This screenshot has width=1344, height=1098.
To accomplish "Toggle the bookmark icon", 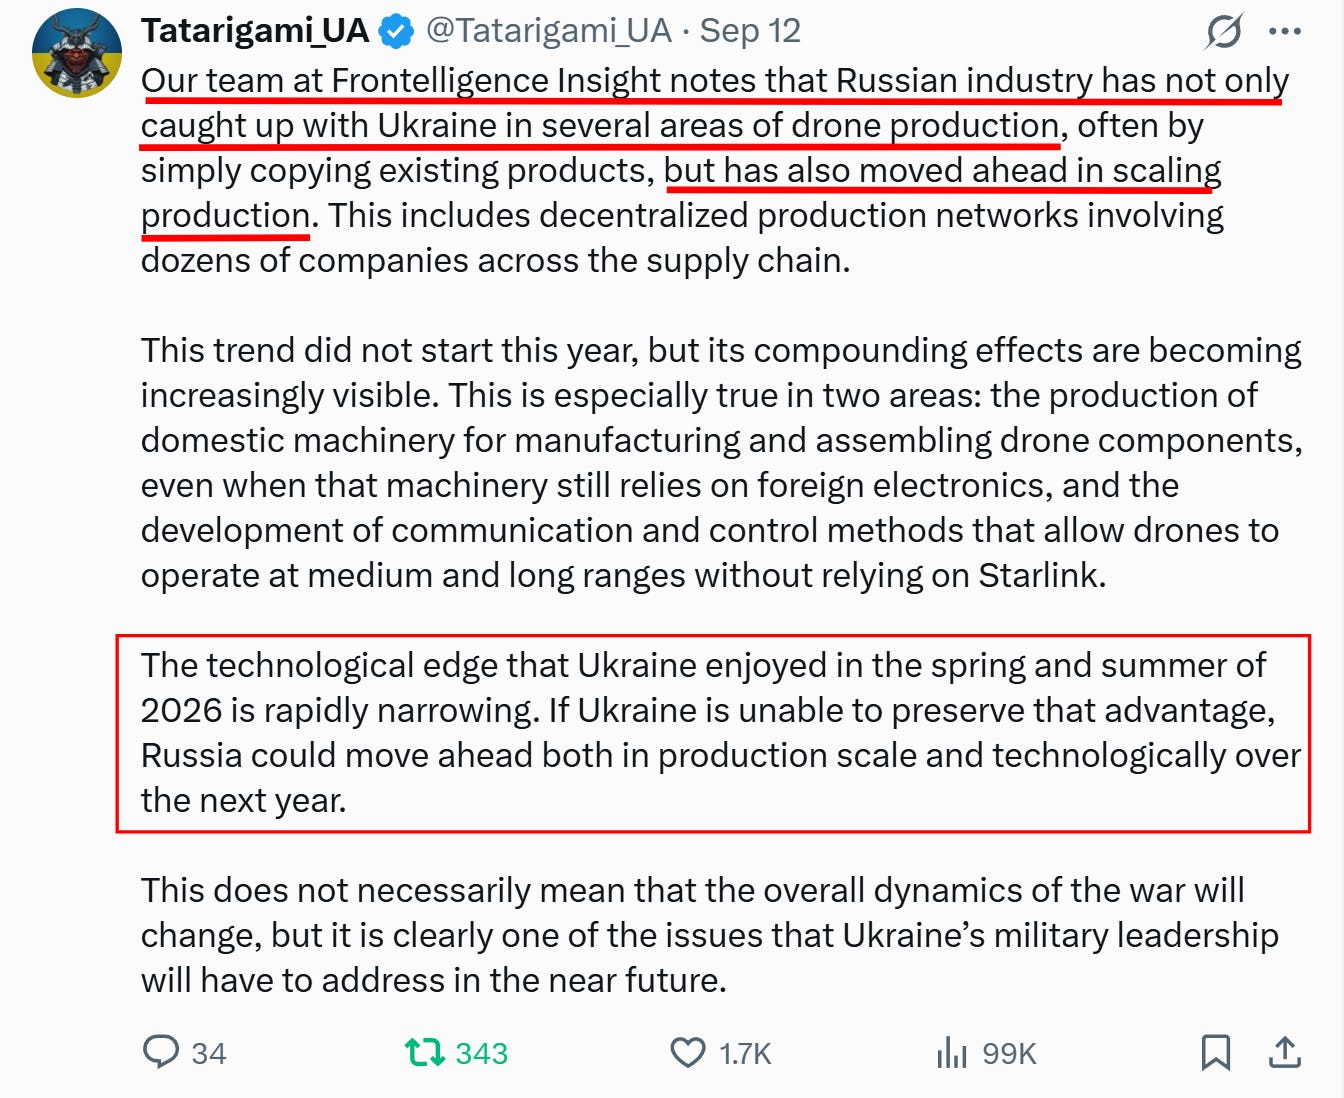I will pyautogui.click(x=1216, y=1052).
